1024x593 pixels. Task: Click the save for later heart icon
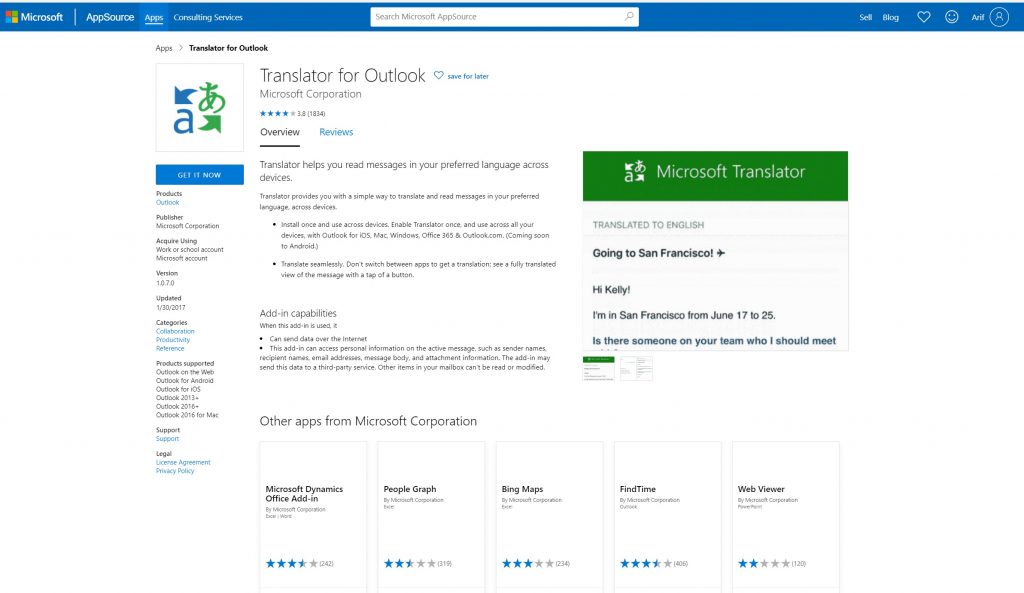point(439,76)
